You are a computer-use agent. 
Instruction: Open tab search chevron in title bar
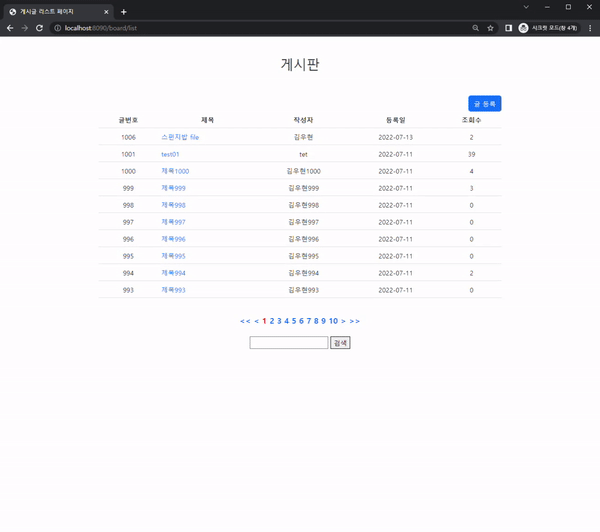click(x=526, y=7)
